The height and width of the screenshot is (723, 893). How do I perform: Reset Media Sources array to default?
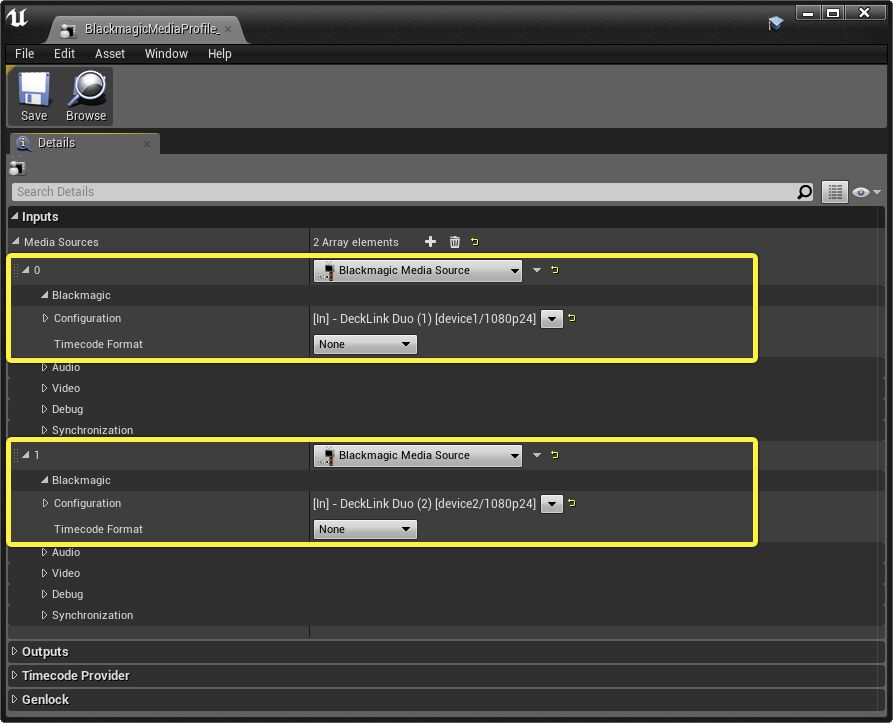tap(474, 241)
